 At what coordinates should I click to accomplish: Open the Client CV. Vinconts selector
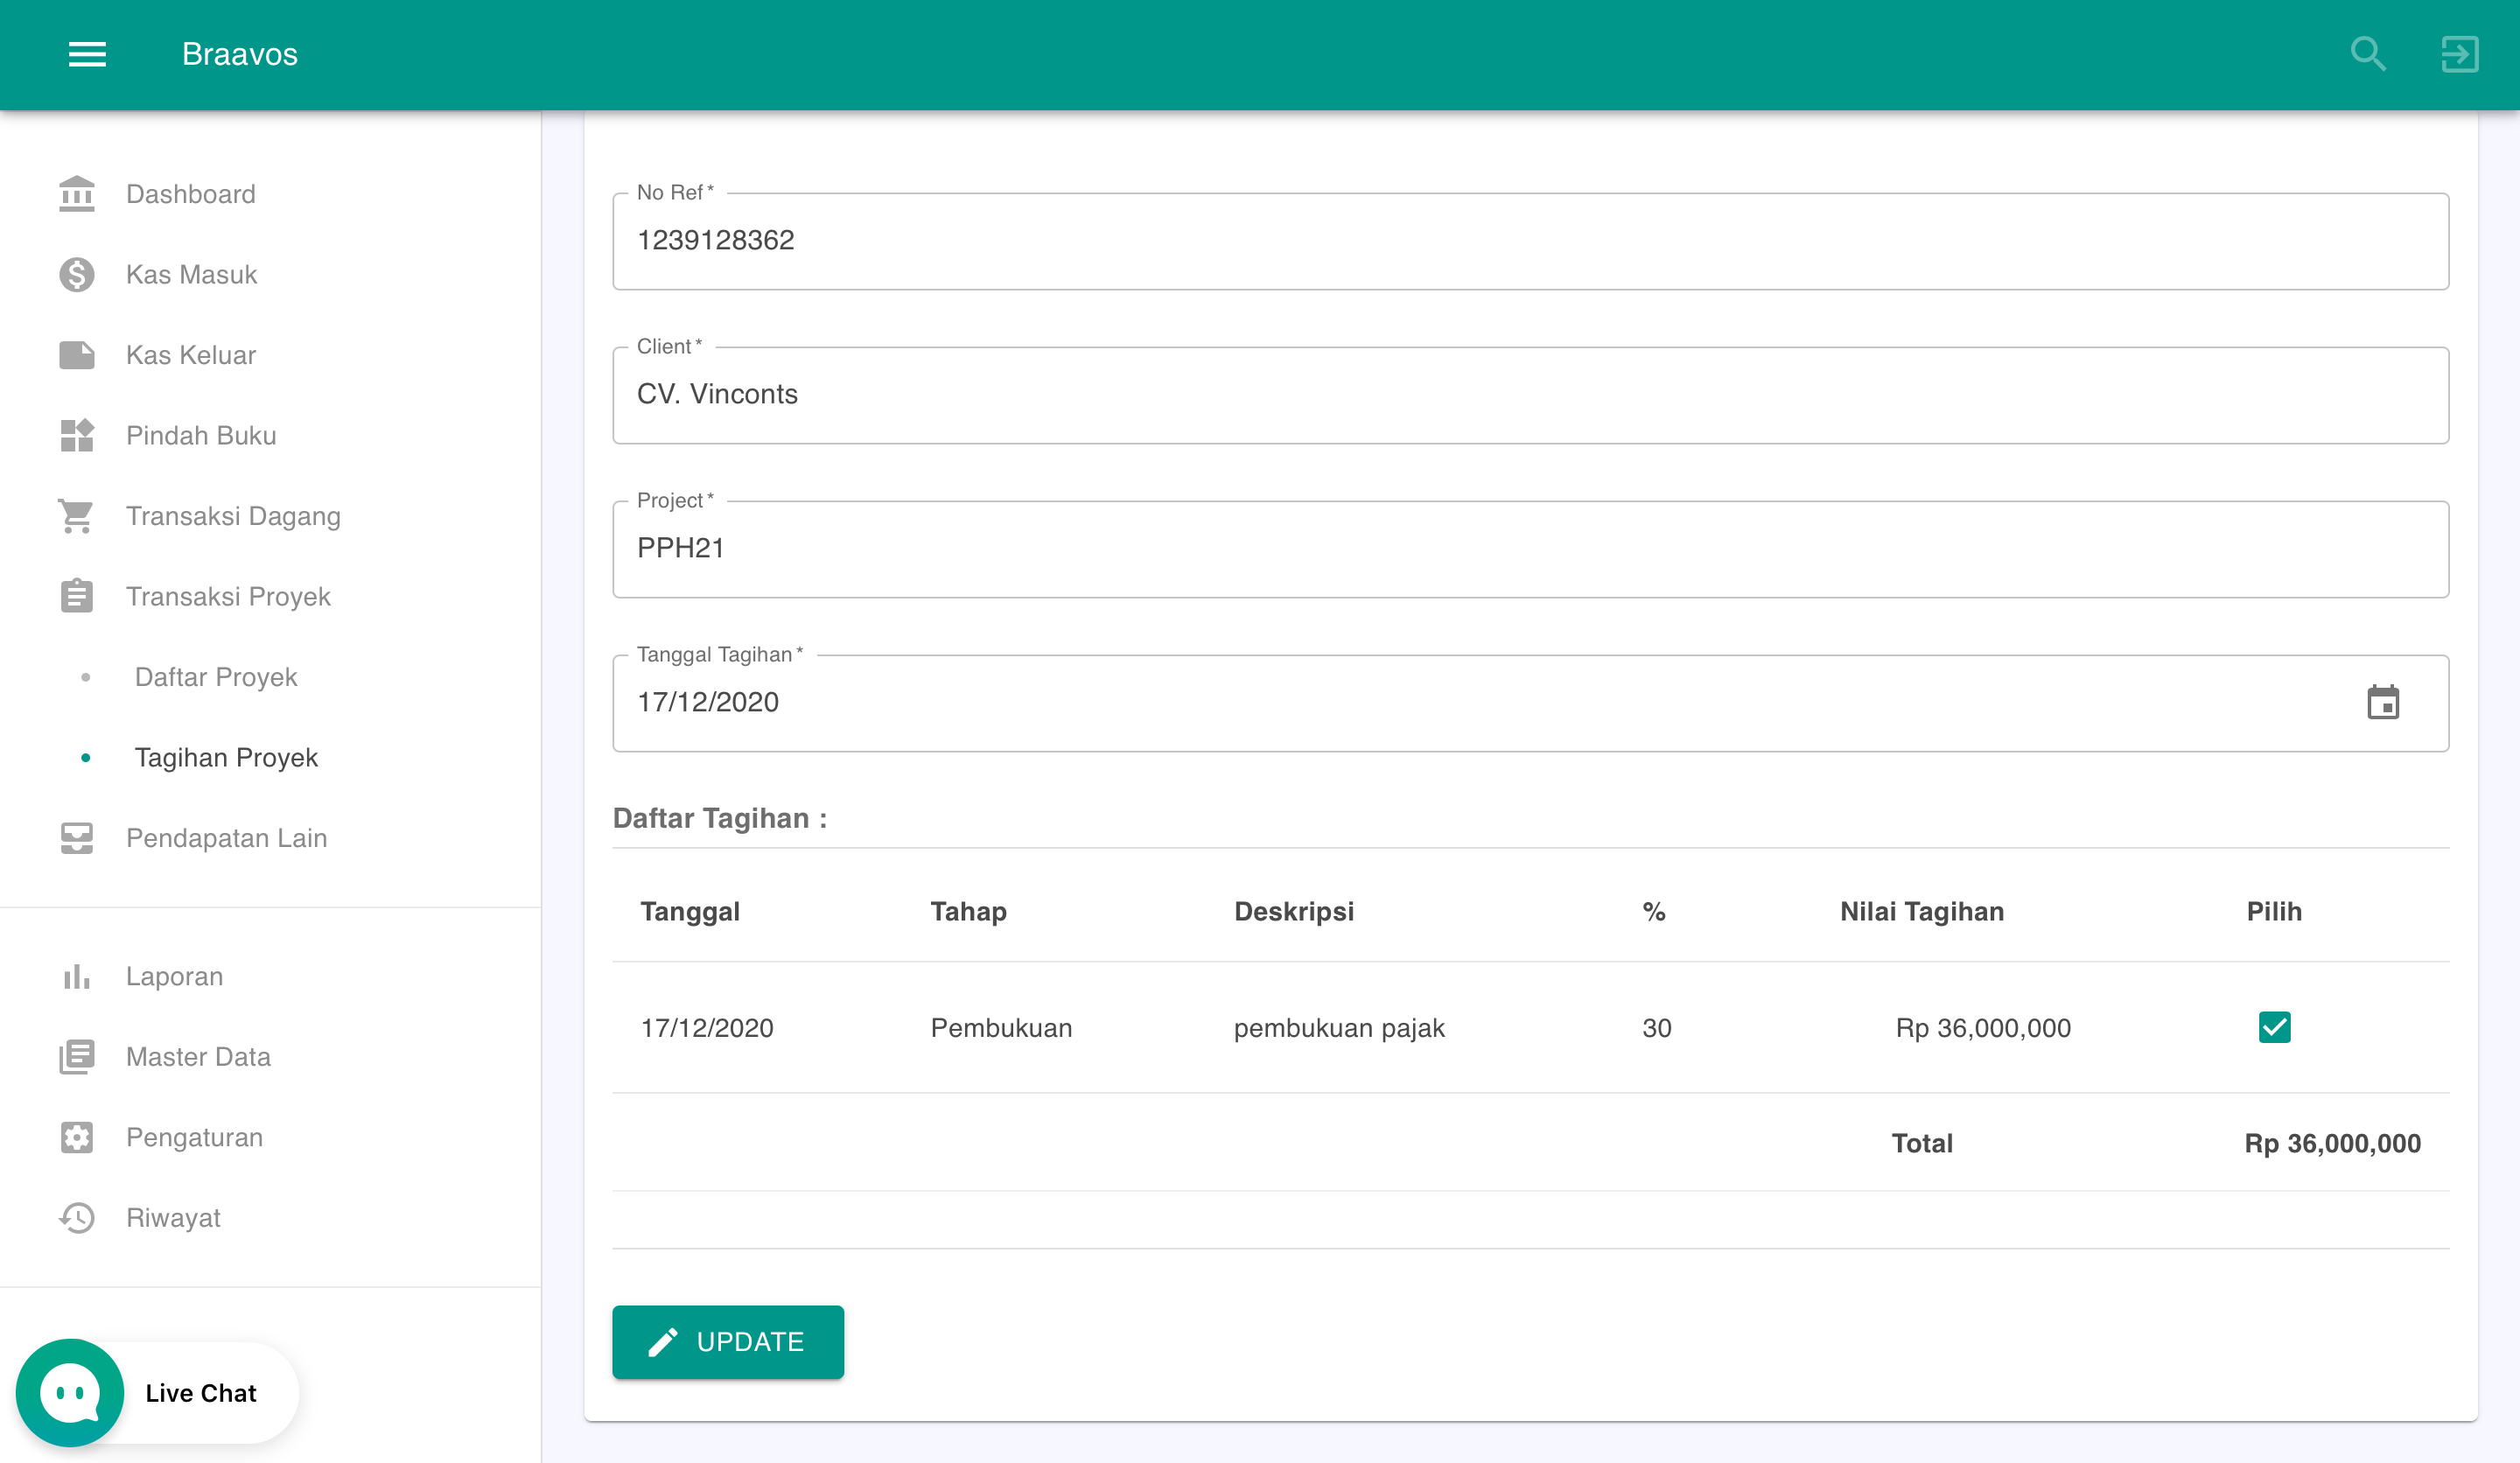[x=1530, y=395]
